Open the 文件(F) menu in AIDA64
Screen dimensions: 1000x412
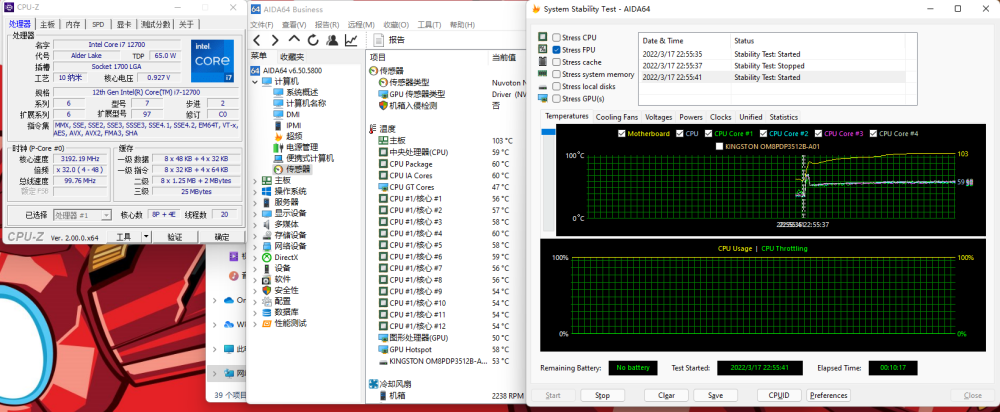click(x=261, y=25)
